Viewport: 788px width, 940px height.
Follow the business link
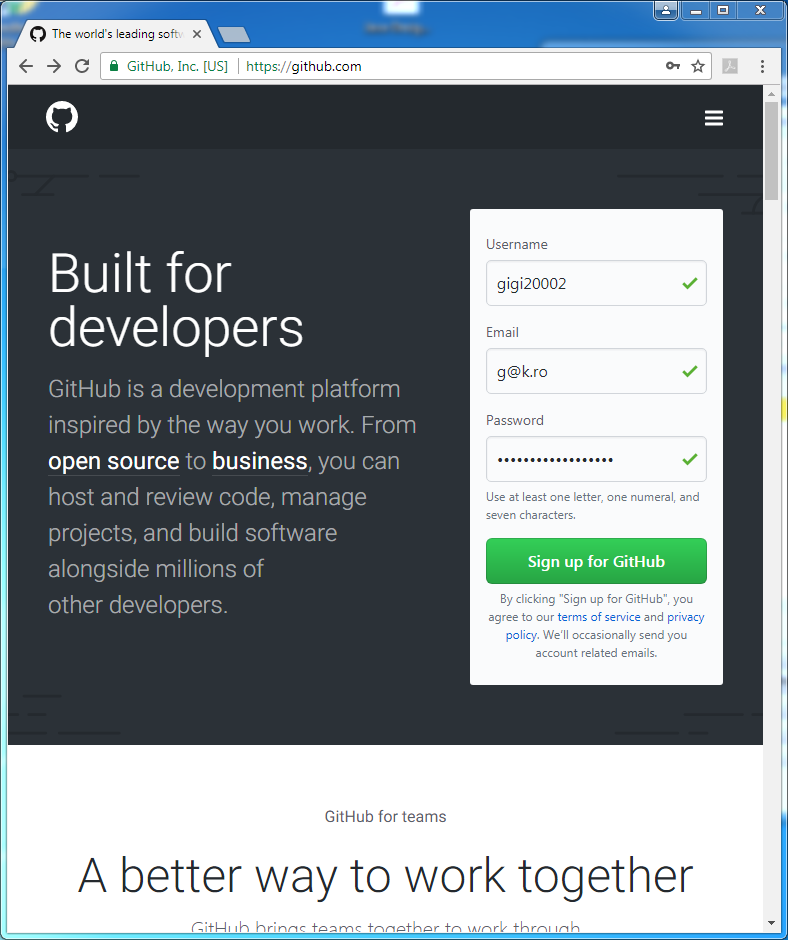(260, 461)
